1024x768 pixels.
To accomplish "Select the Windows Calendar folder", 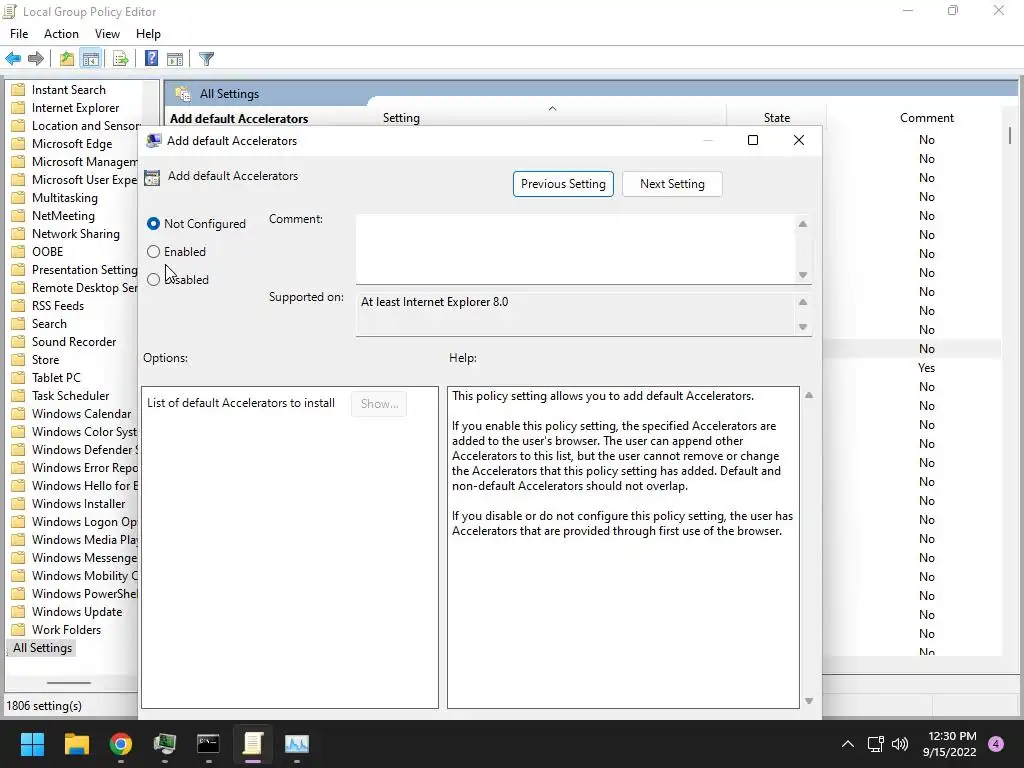I will tap(81, 414).
